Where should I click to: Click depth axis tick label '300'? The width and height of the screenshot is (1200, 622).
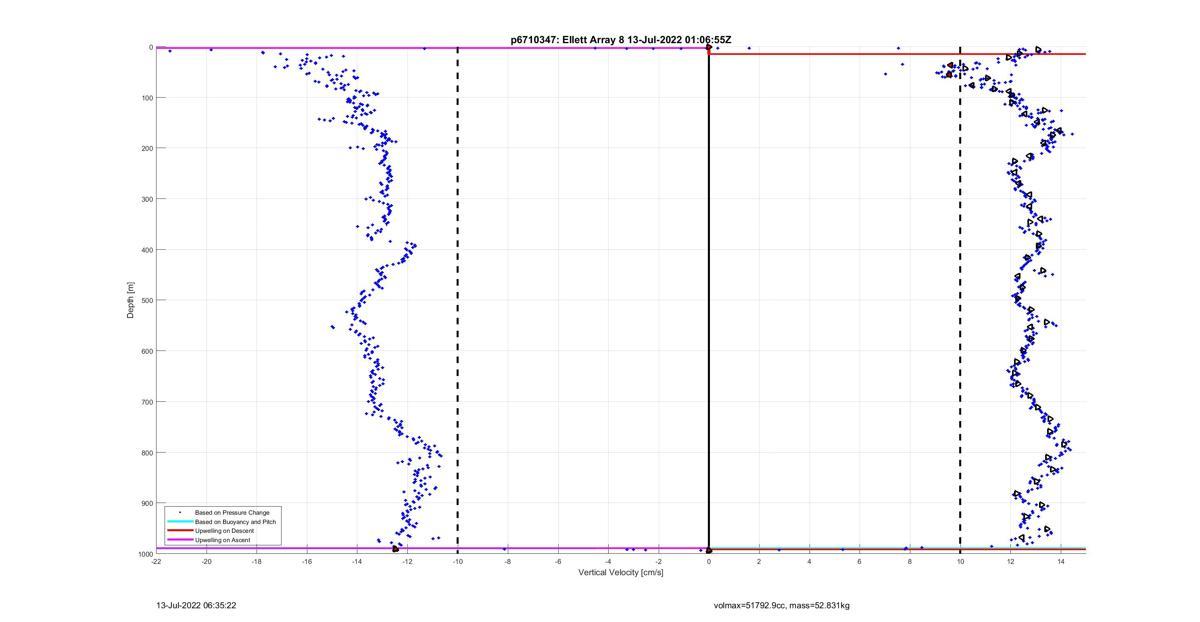[x=146, y=199]
